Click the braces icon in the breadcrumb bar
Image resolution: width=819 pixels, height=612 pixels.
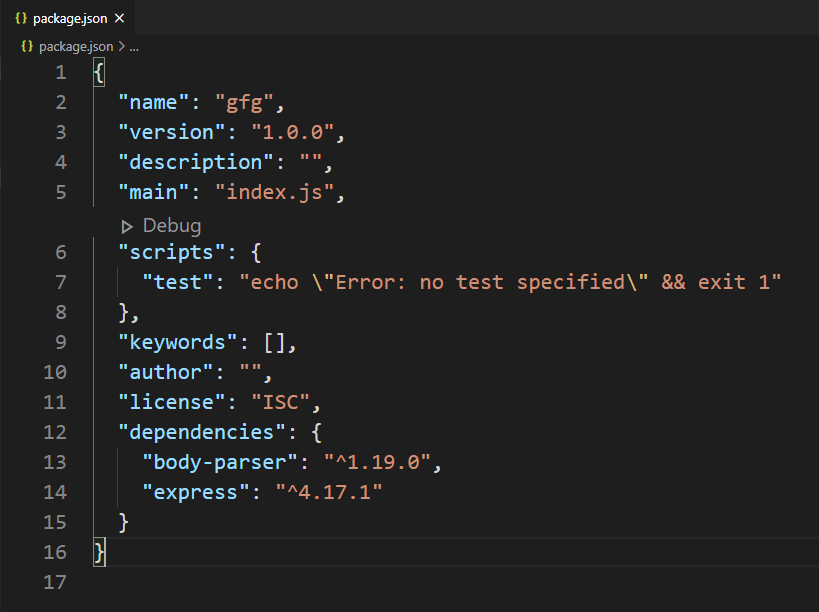(27, 46)
